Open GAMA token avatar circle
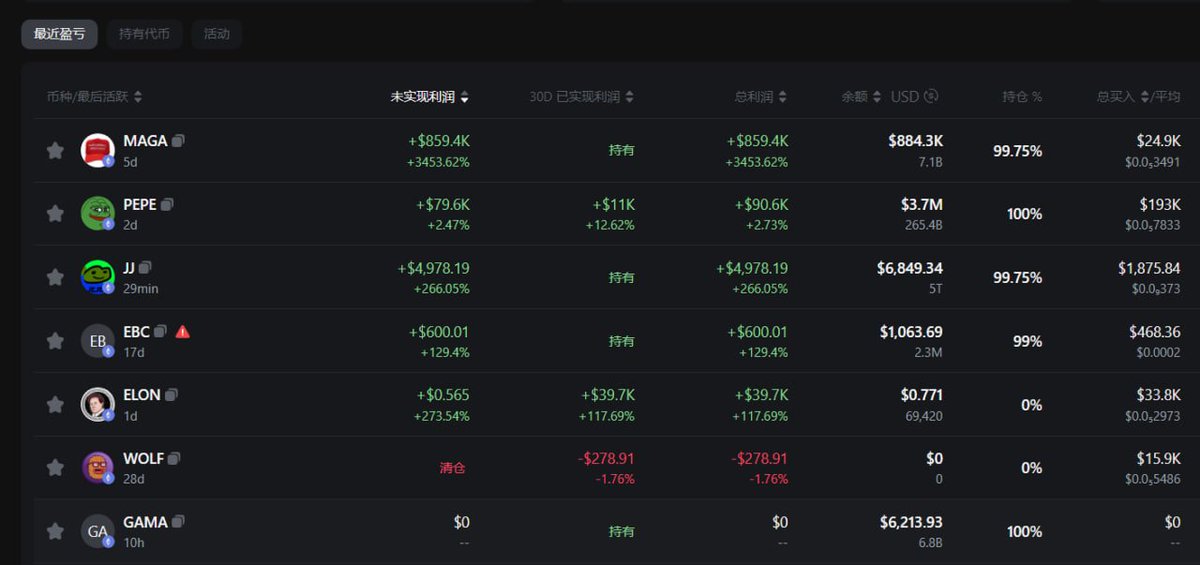The width and height of the screenshot is (1200, 565). pos(98,531)
